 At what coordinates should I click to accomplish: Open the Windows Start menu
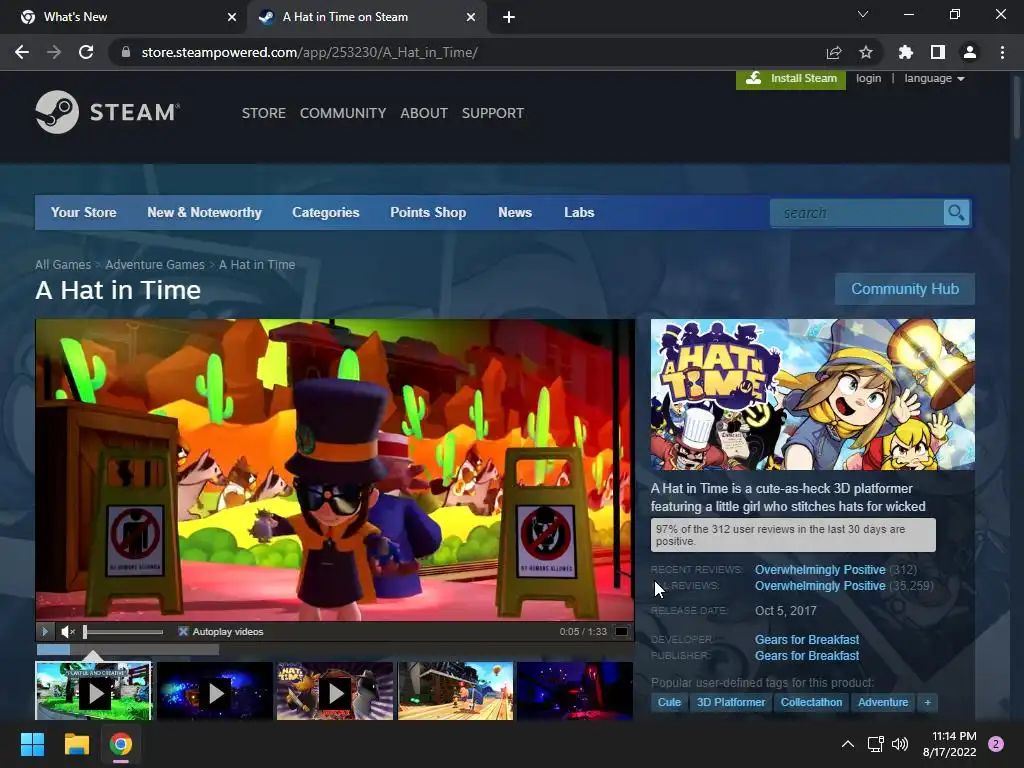32,744
